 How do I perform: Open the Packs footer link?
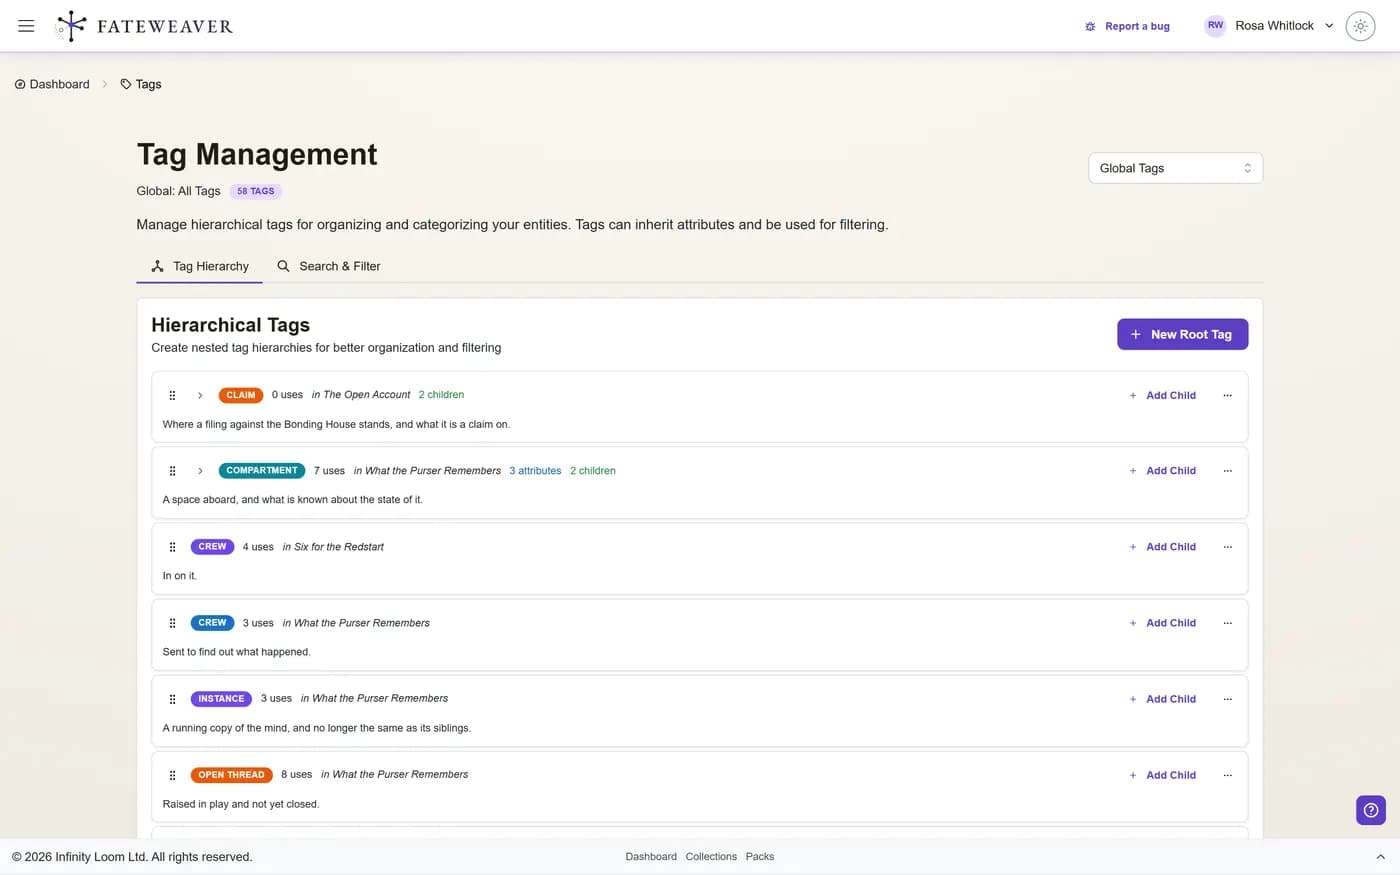(x=760, y=857)
